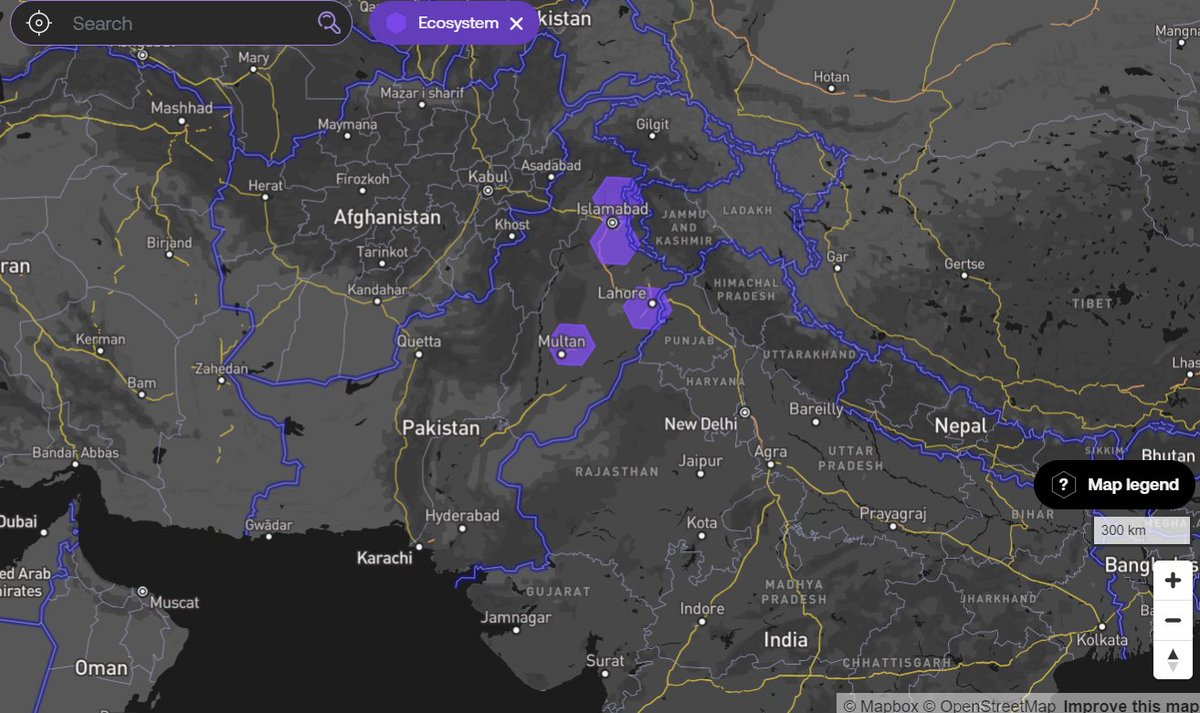Click the Gilgit city label

tap(651, 125)
